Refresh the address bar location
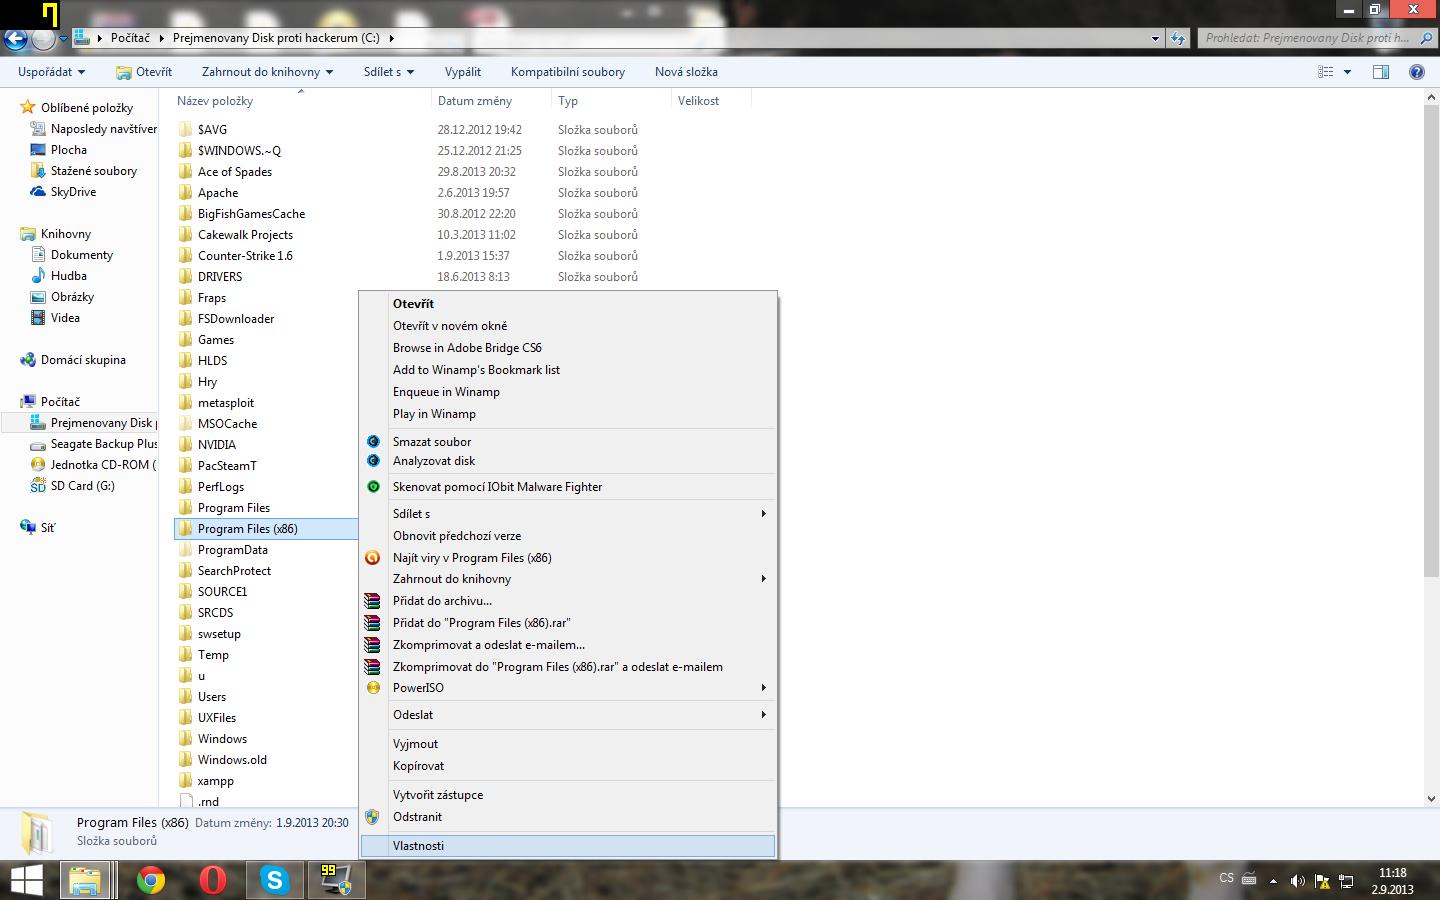 coord(1178,38)
